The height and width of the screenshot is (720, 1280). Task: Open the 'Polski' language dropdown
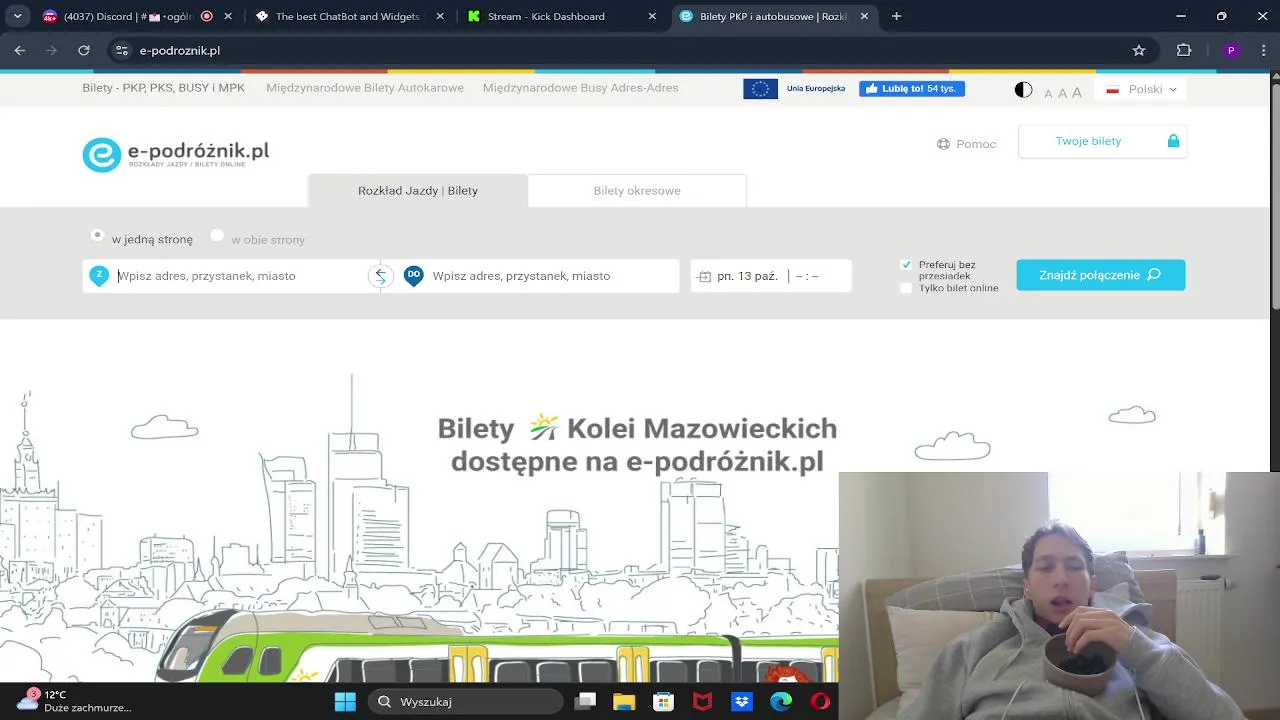click(1141, 89)
